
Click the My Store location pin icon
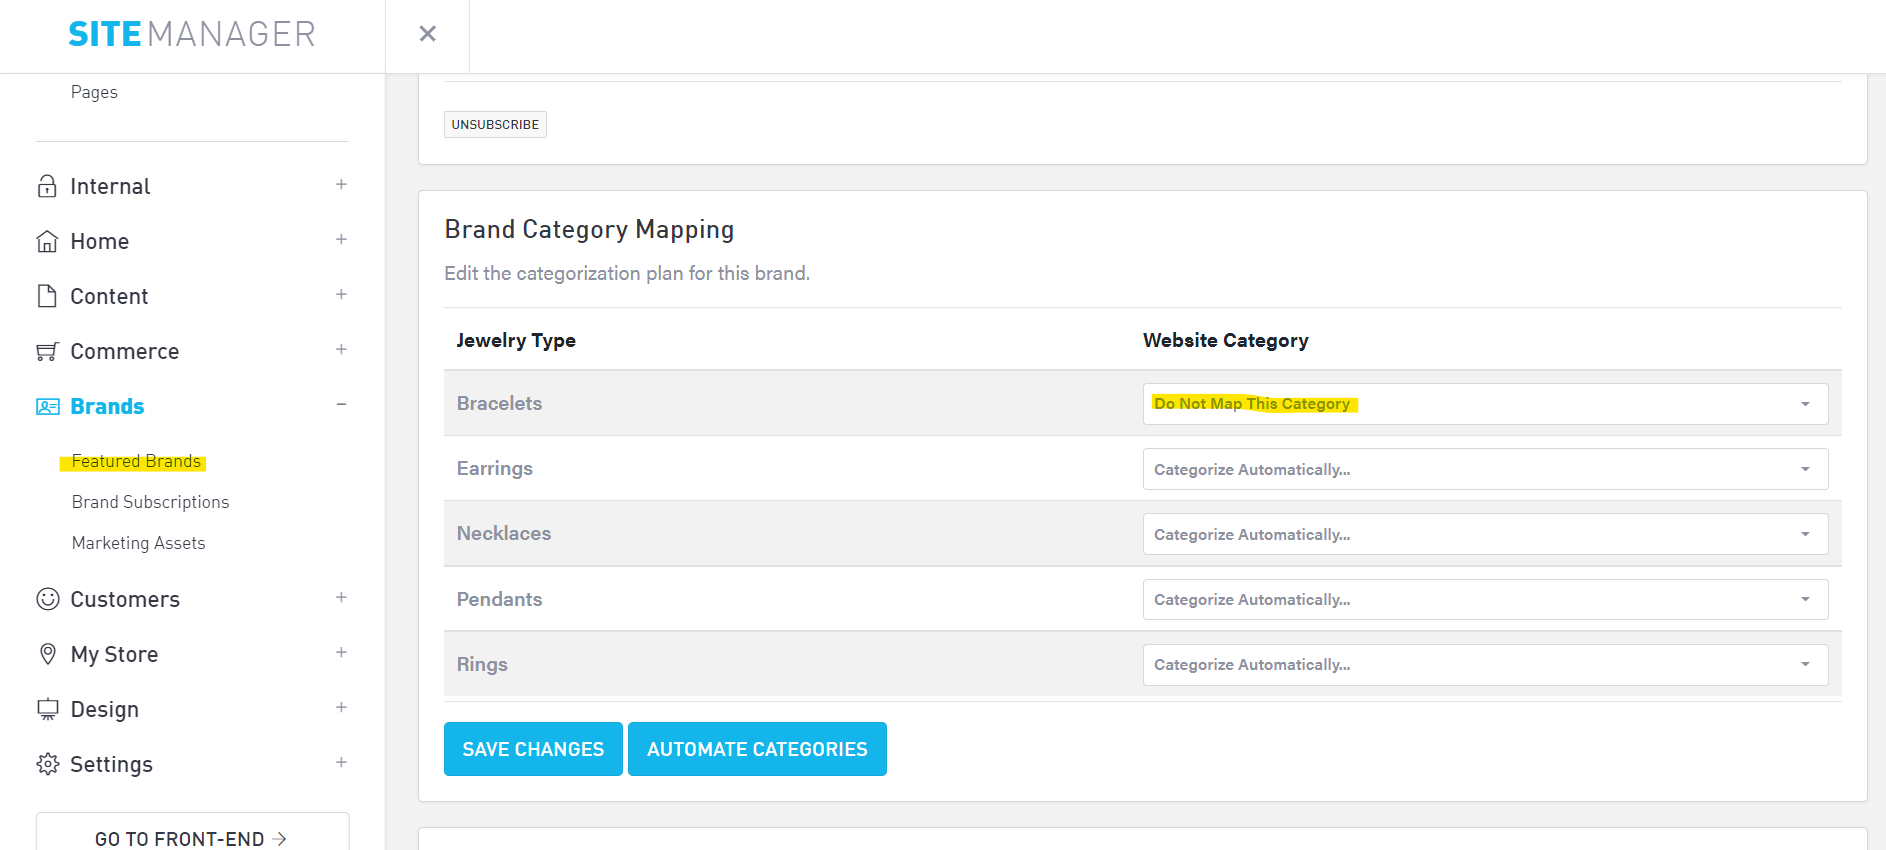(47, 654)
